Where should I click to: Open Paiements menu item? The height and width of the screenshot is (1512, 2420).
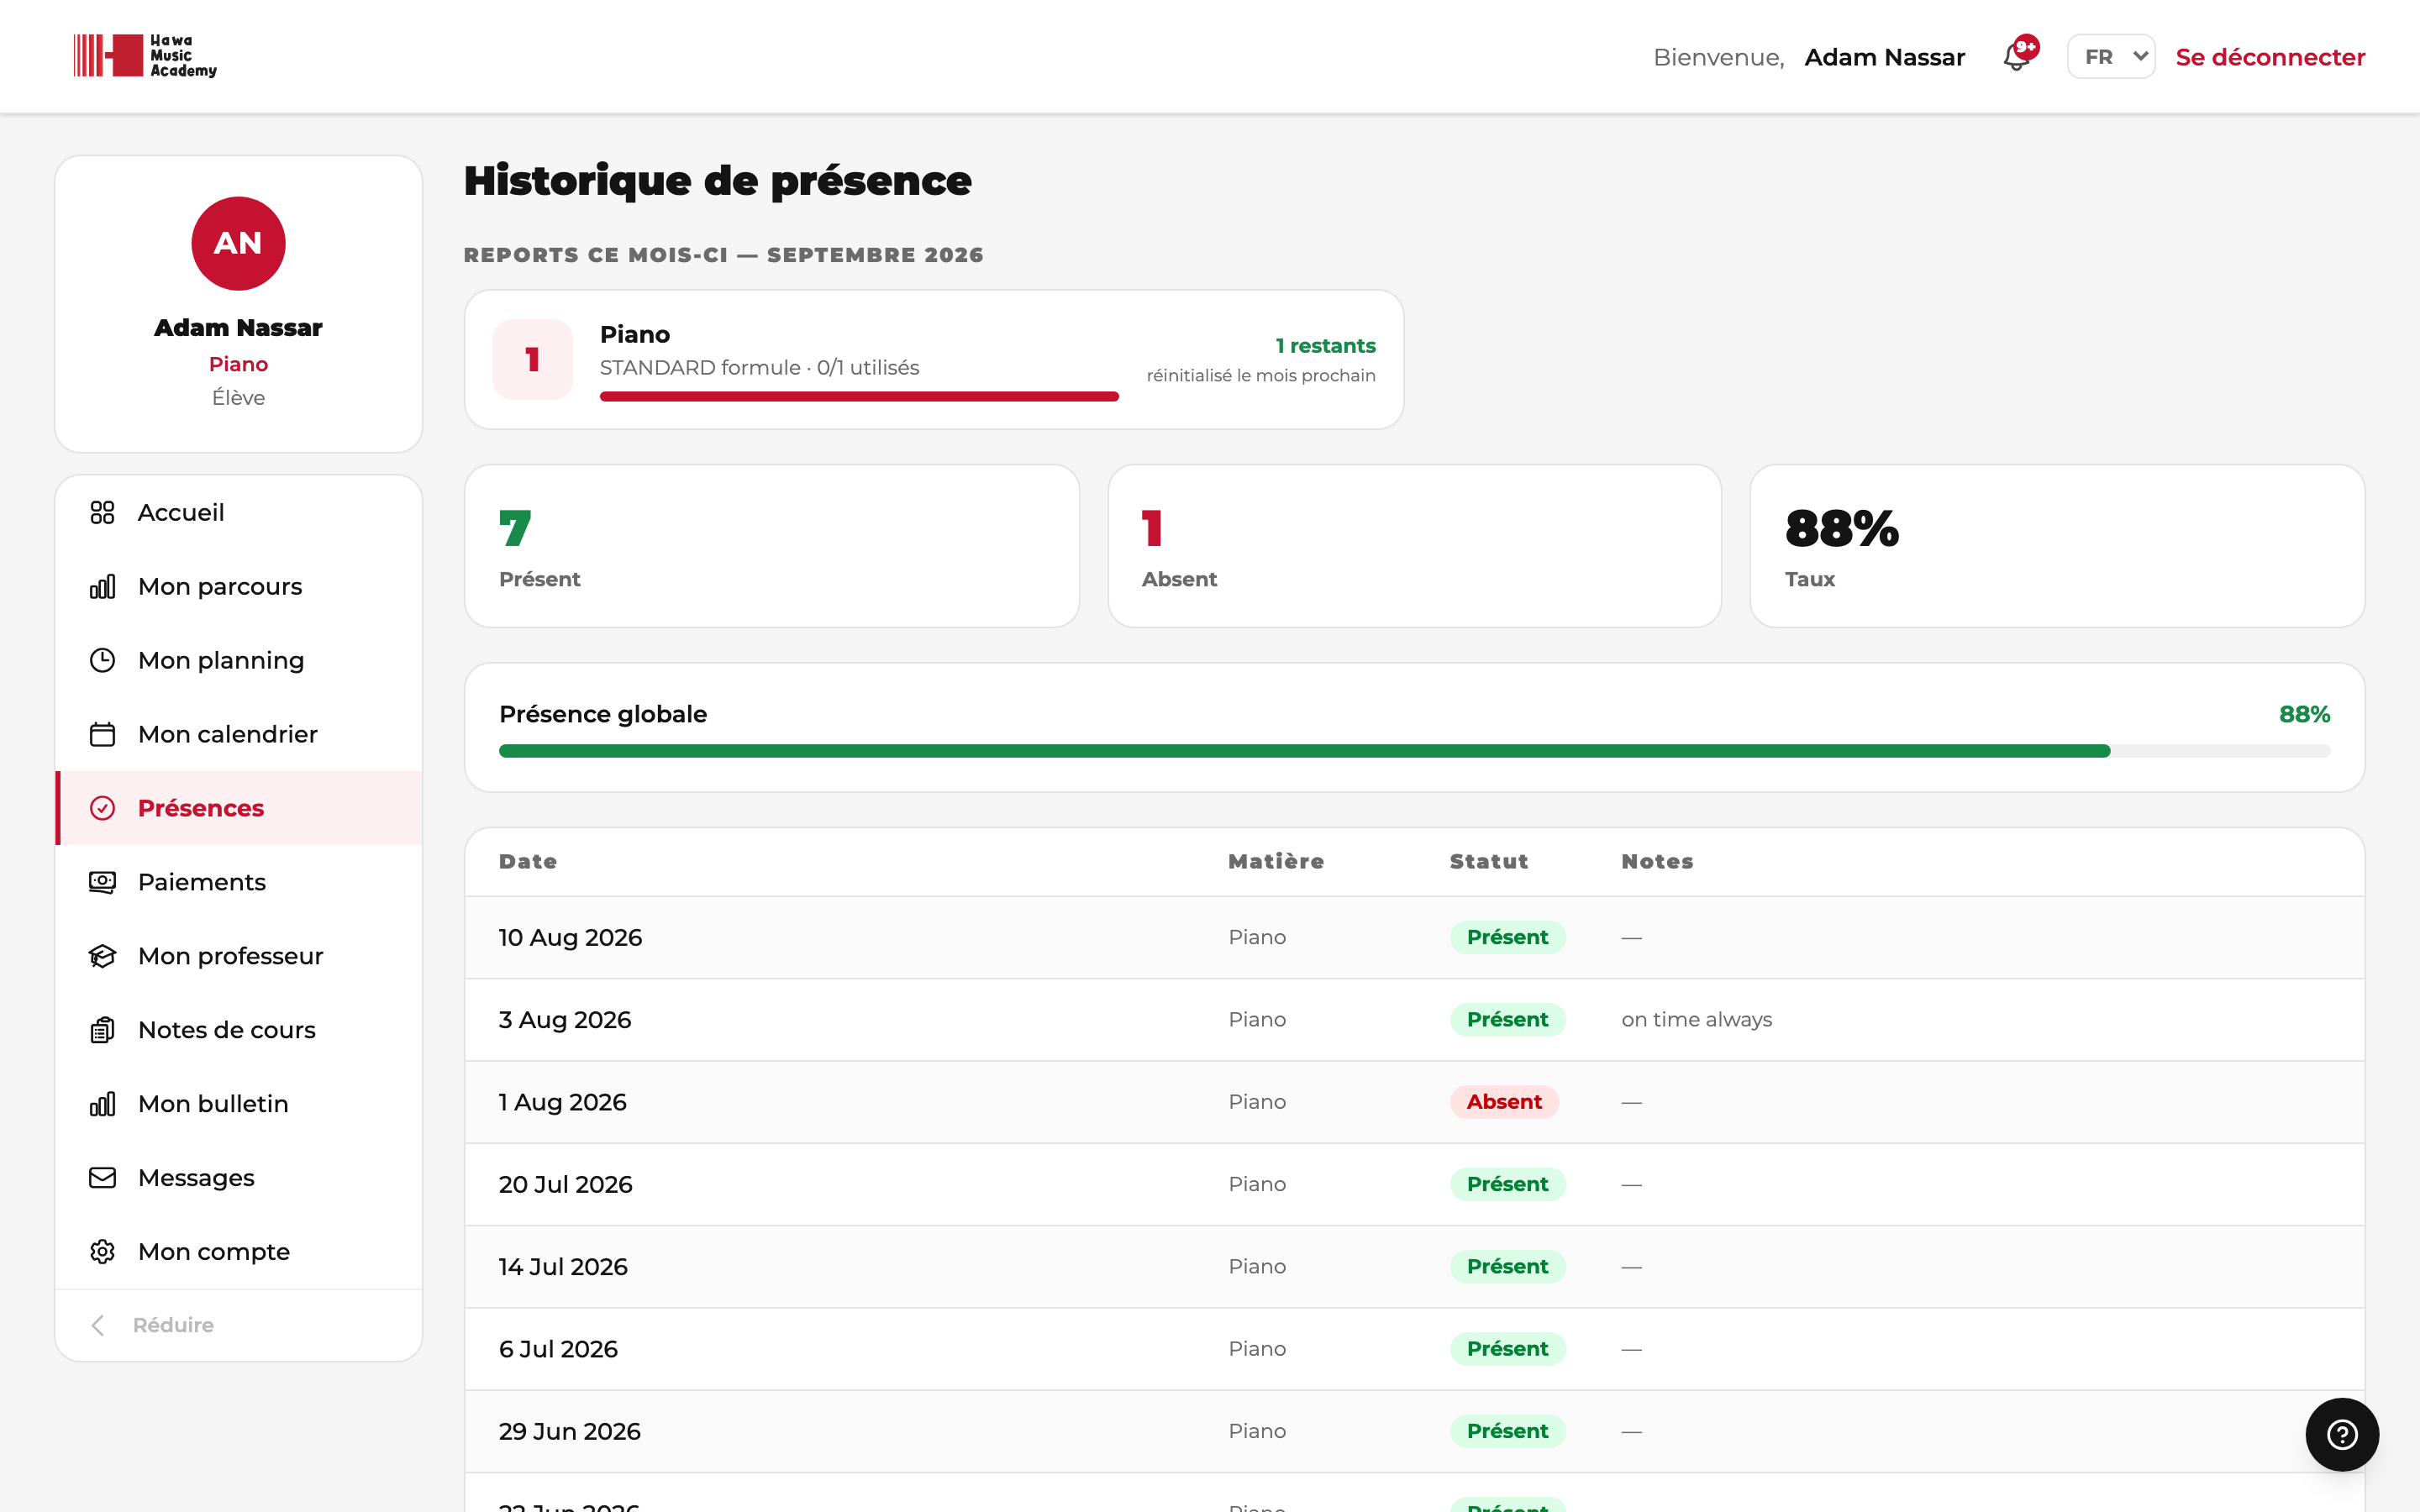239,882
